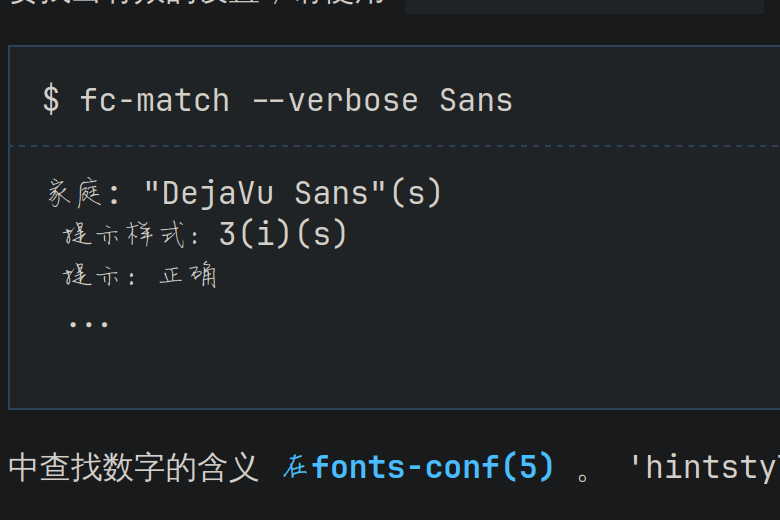Select the word Sans in the command
This screenshot has height=520, width=780.
pyautogui.click(x=476, y=101)
